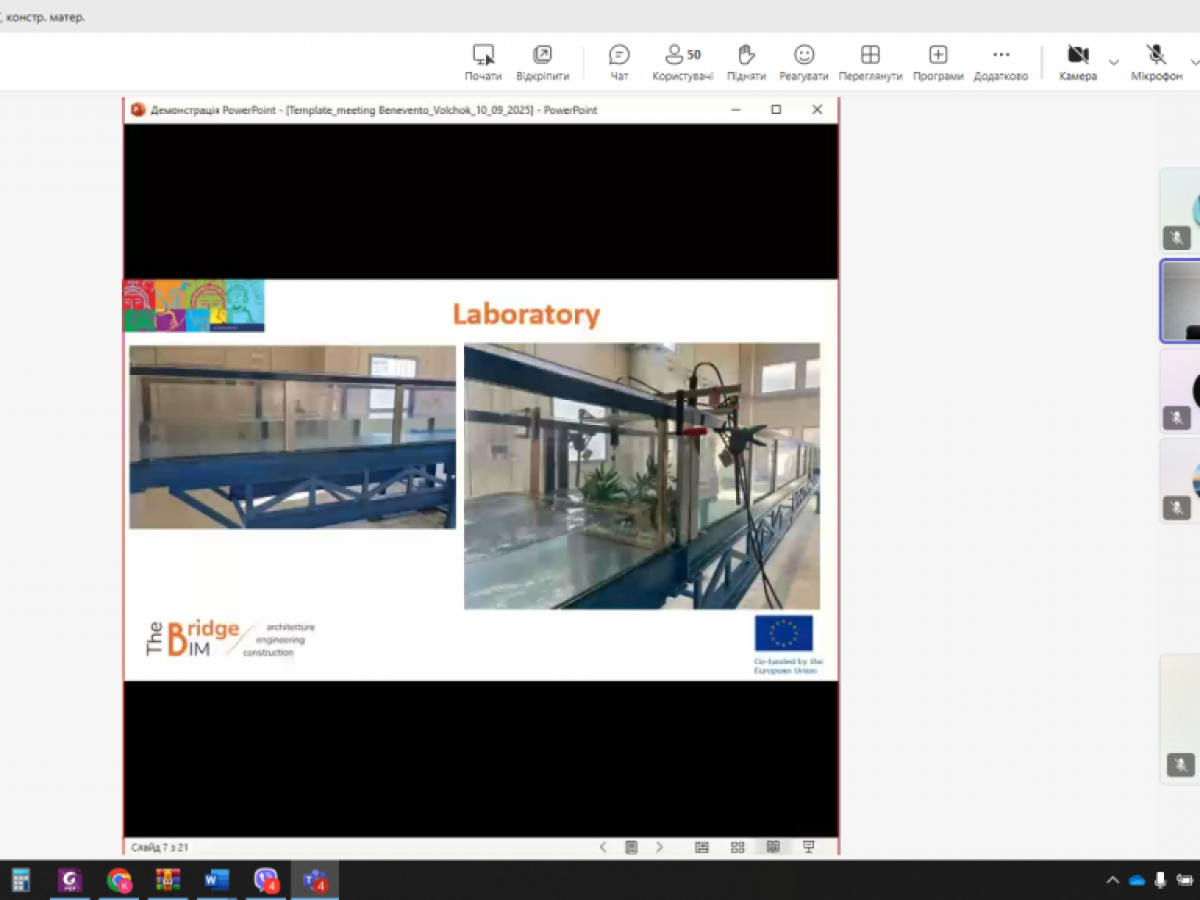Open the reactions emoji menu
Viewport: 1200px width, 900px height.
tap(804, 62)
